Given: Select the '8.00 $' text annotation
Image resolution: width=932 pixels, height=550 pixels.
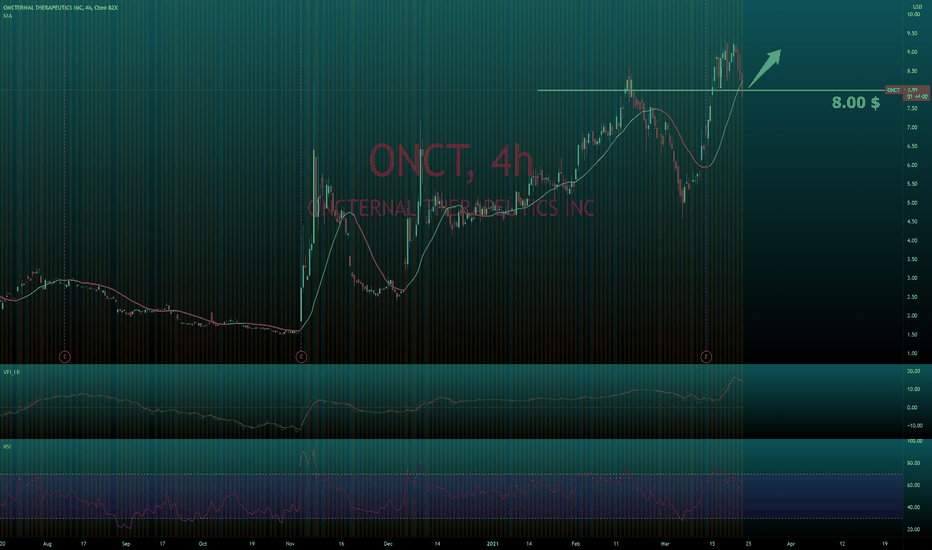Looking at the screenshot, I should click(856, 102).
